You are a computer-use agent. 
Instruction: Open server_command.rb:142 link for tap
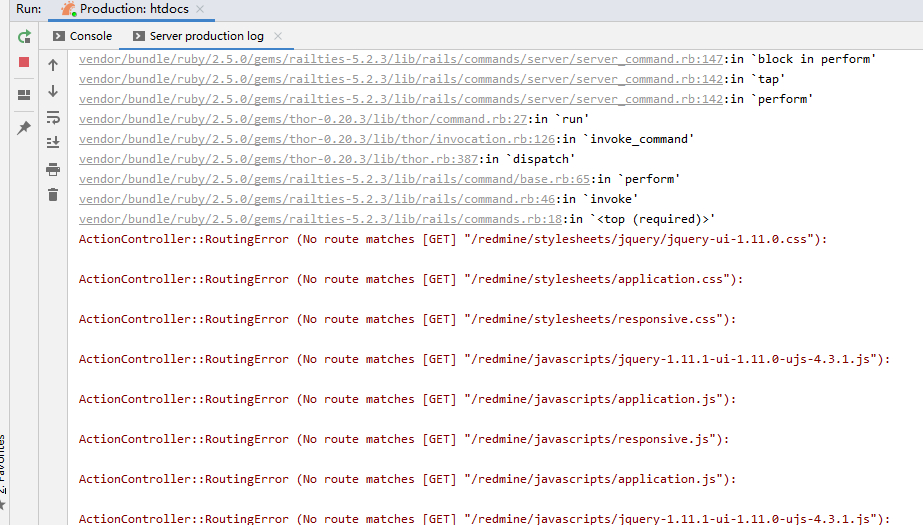click(401, 79)
